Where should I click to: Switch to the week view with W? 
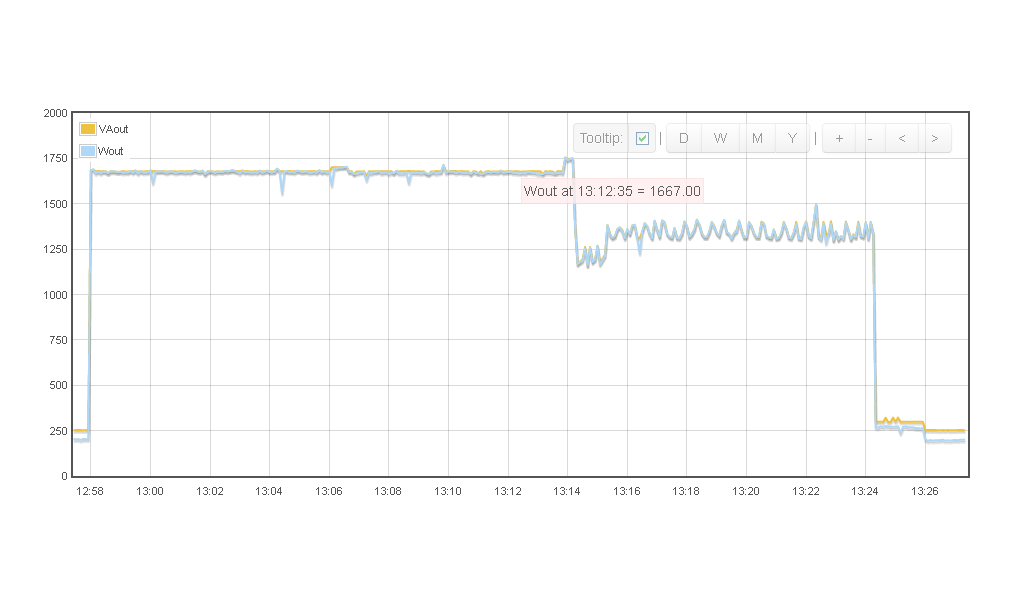click(x=720, y=138)
